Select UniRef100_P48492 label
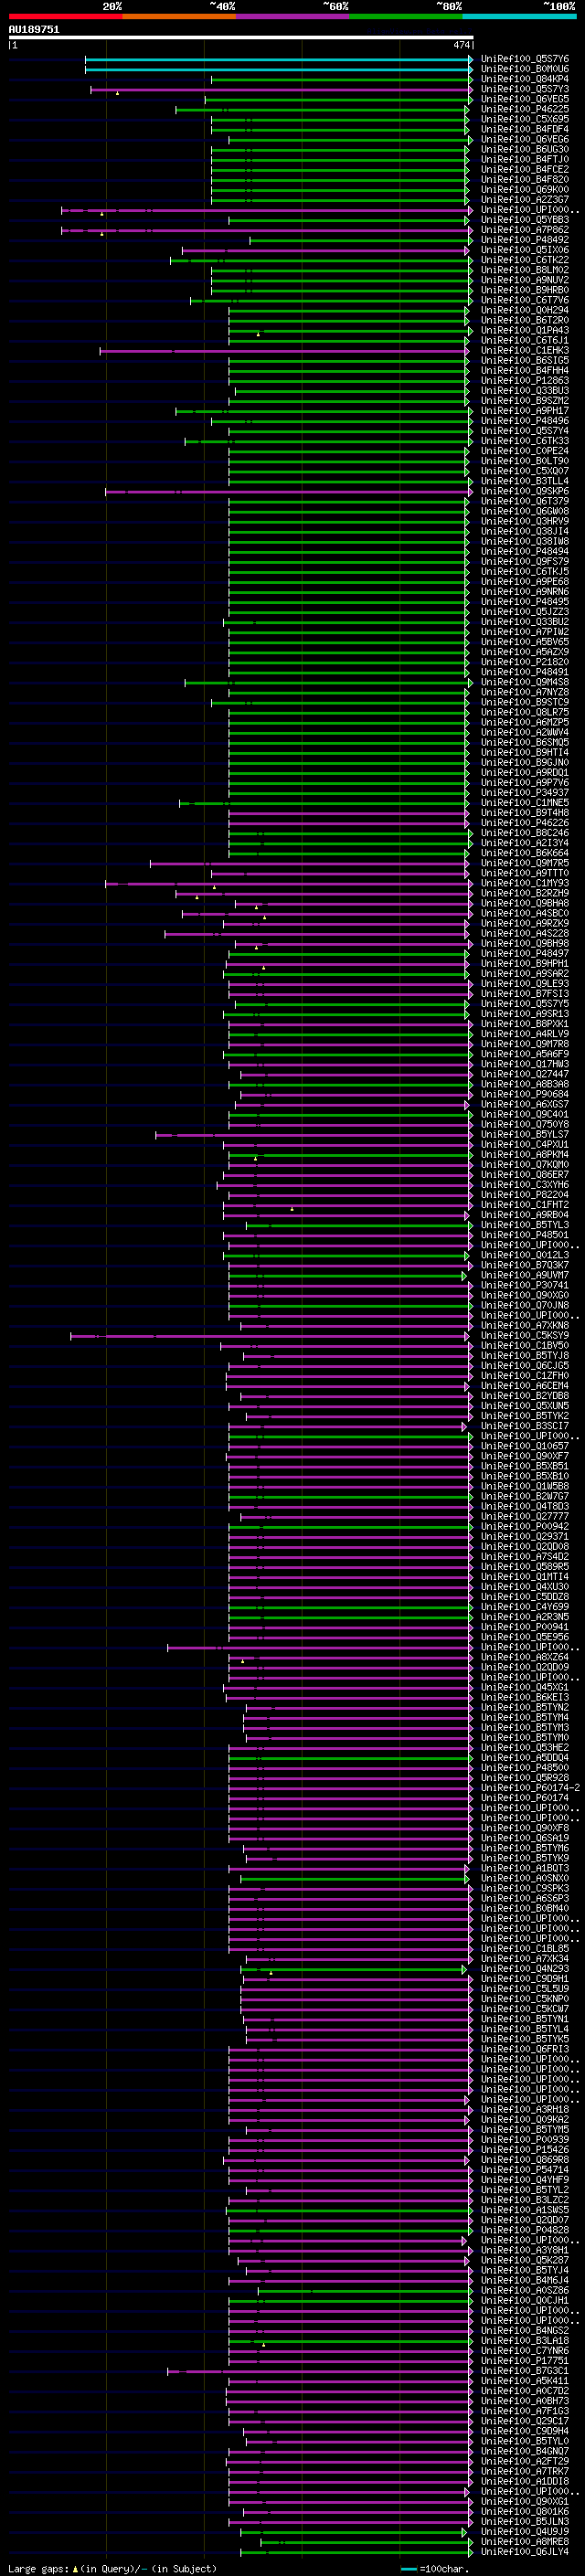The width and height of the screenshot is (585, 2576). [x=525, y=240]
